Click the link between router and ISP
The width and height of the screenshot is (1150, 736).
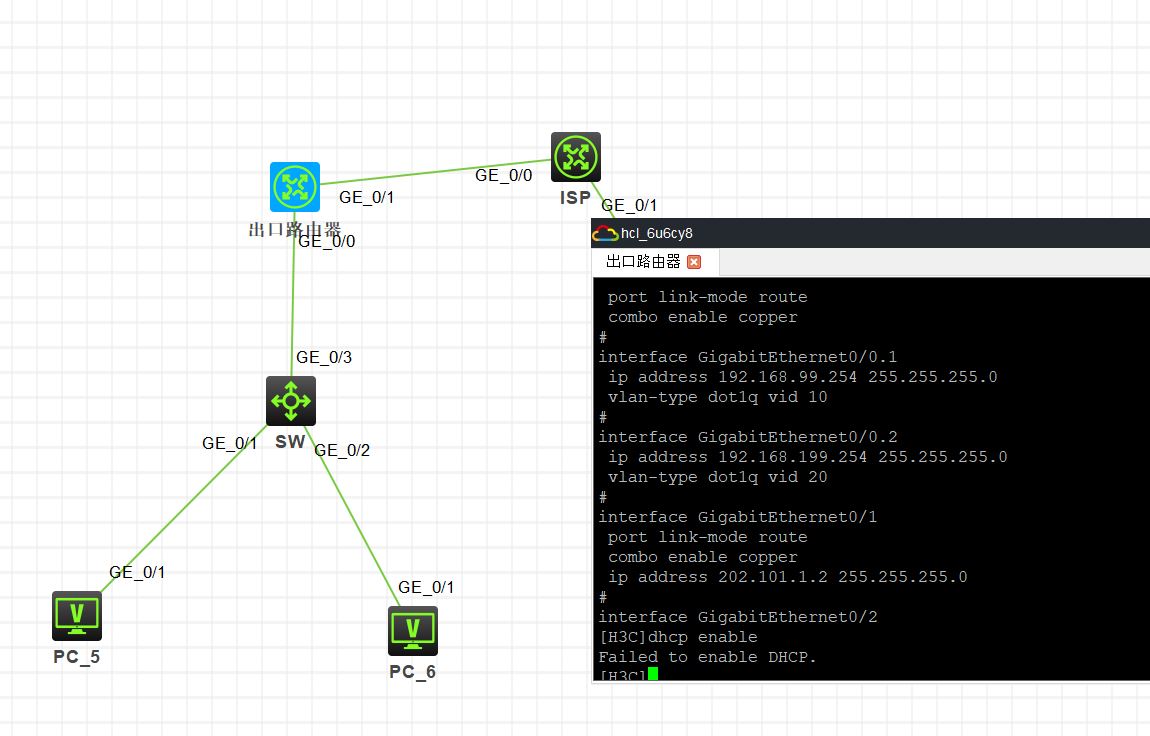tap(436, 172)
